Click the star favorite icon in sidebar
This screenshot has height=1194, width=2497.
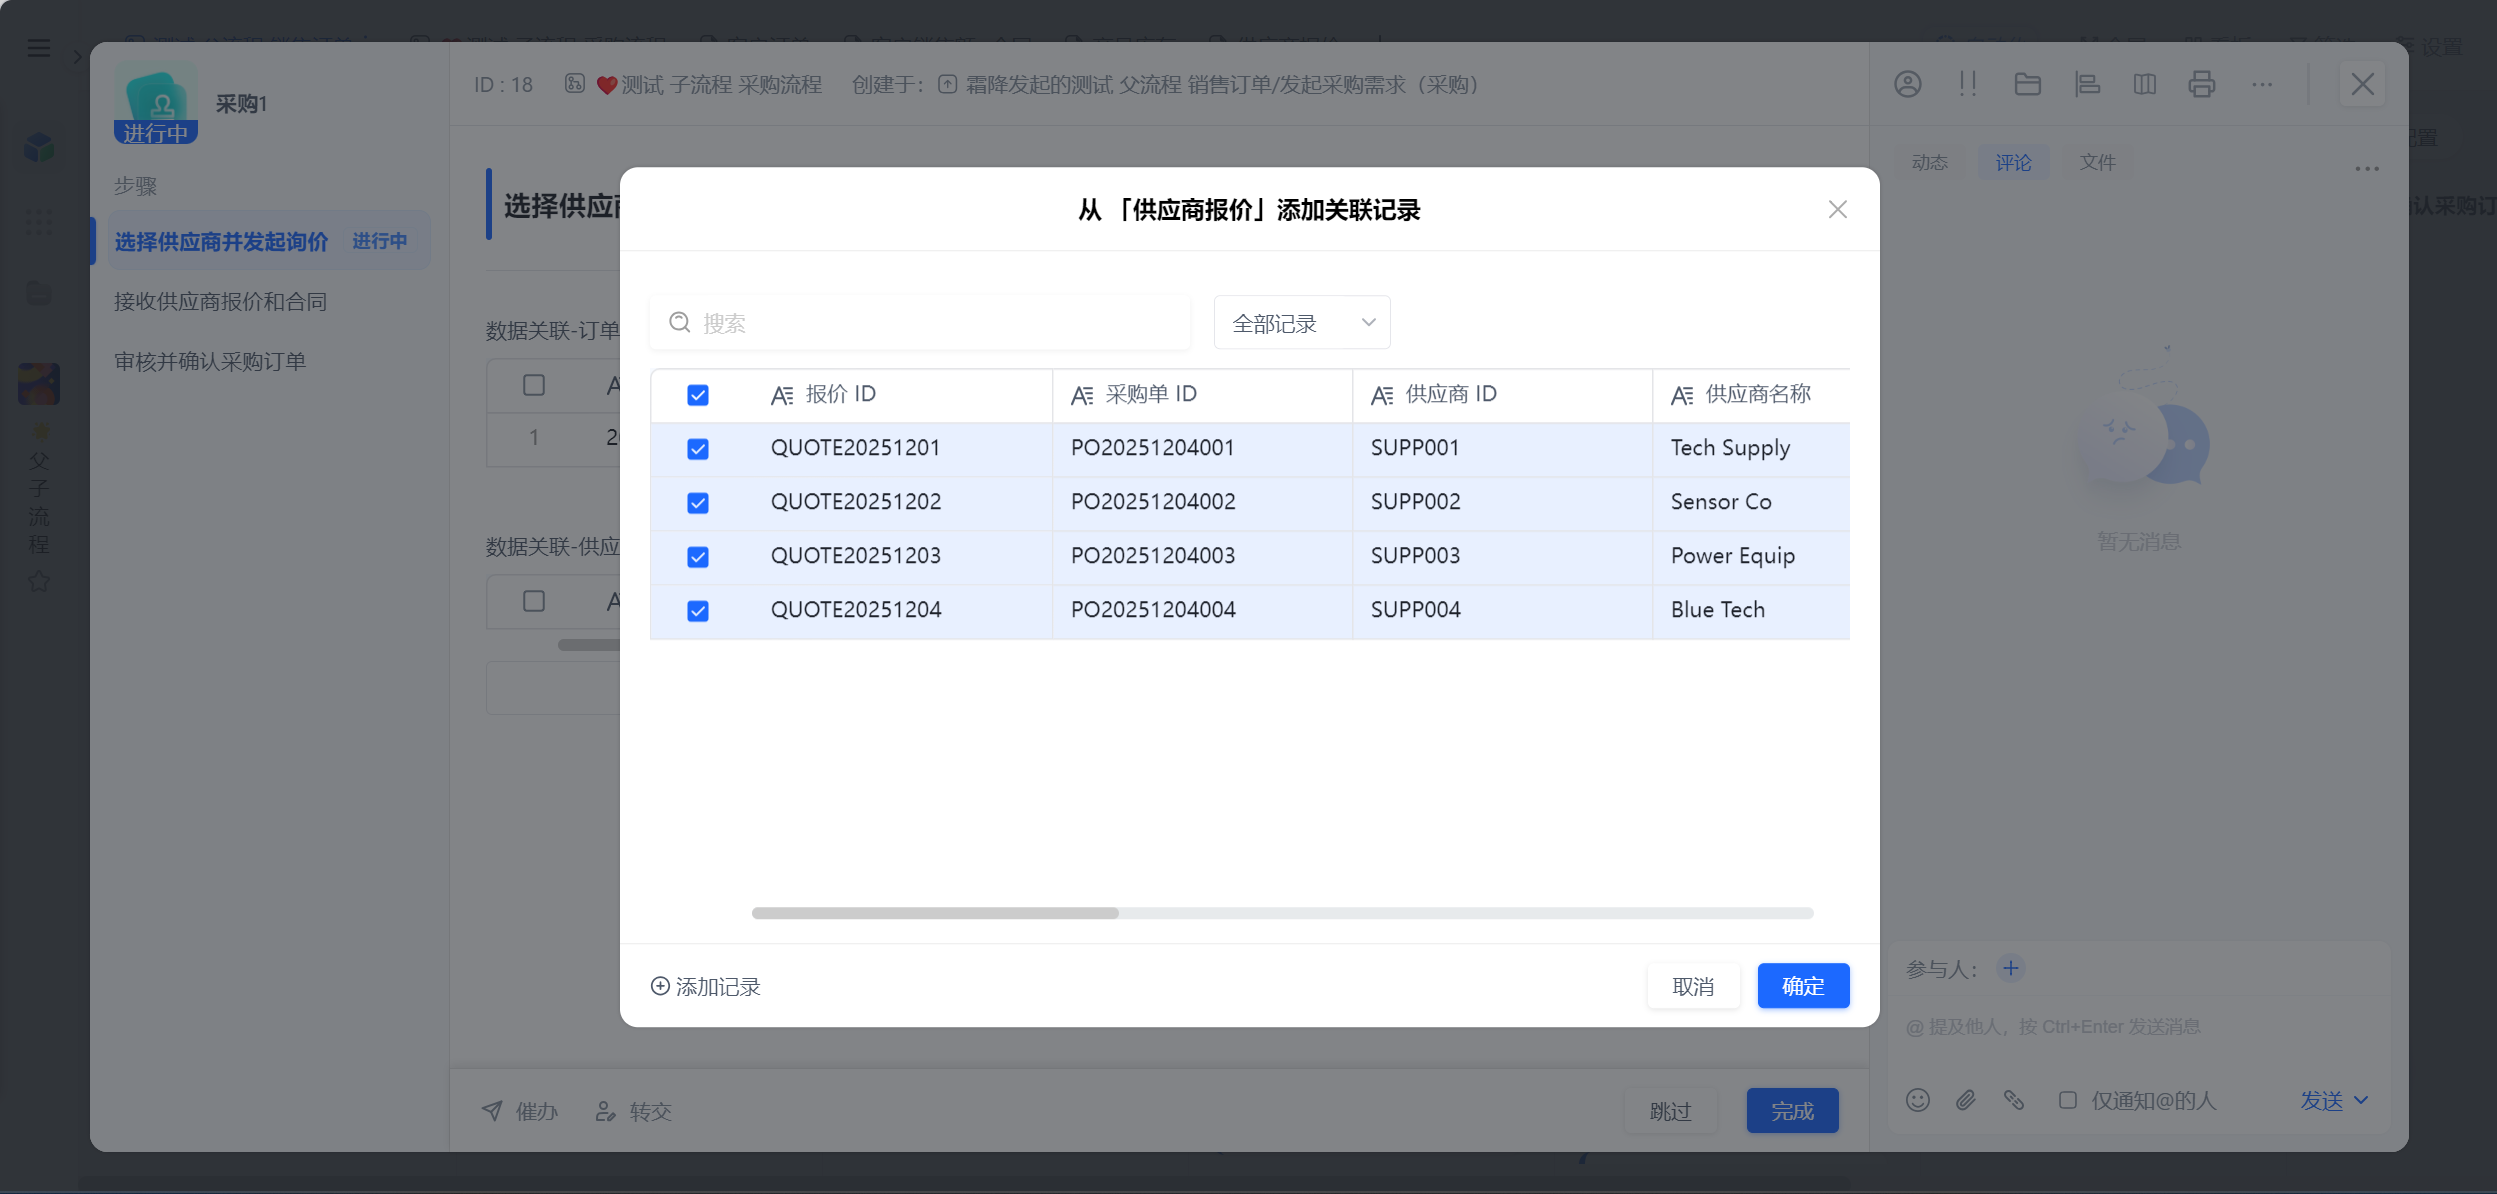[39, 582]
